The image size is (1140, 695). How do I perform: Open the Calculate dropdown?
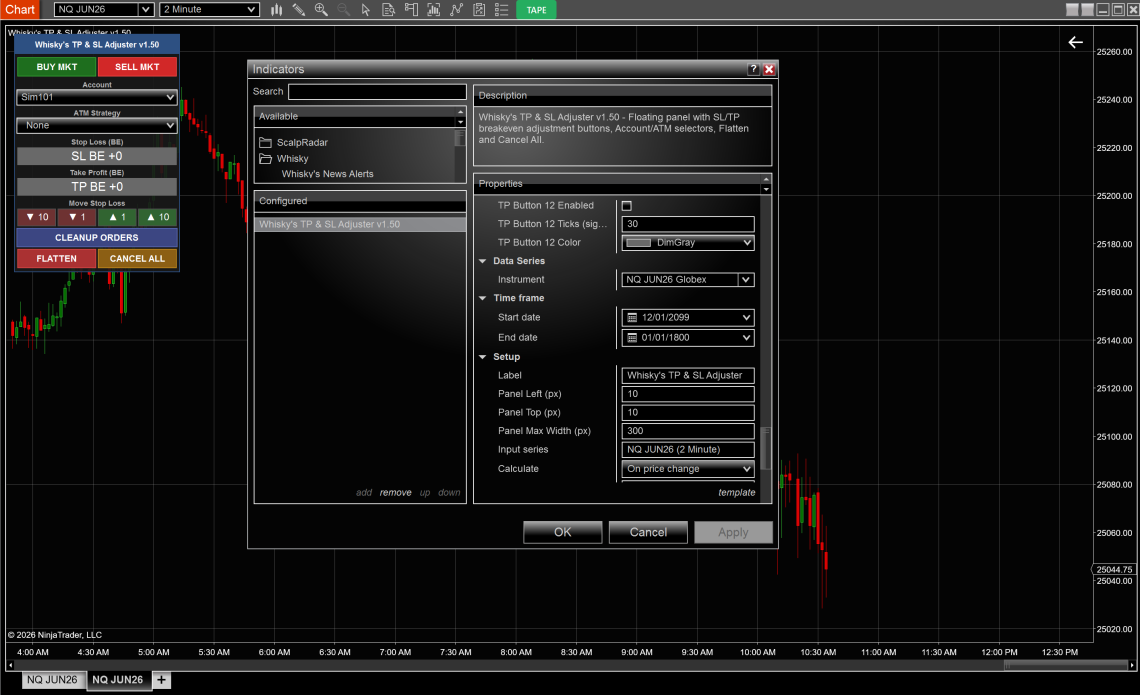point(688,469)
